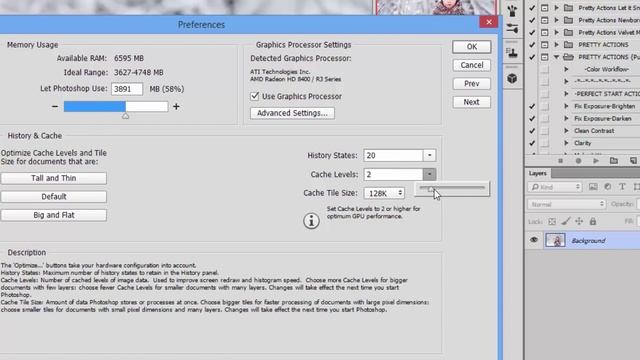Filter layers by type layer icon
The height and width of the screenshot is (360, 640).
click(x=622, y=187)
